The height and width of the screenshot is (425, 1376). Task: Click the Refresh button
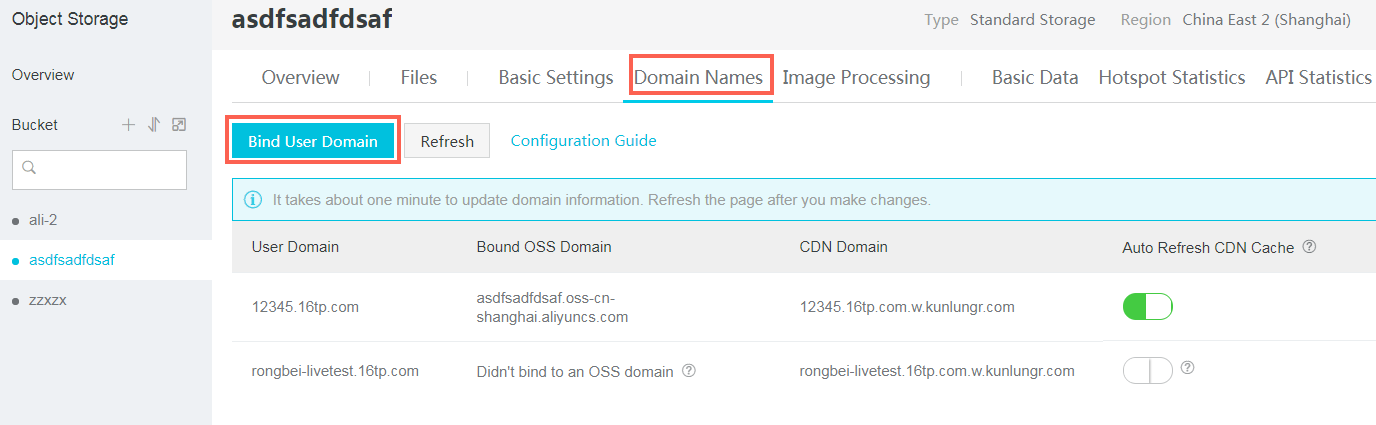(447, 141)
